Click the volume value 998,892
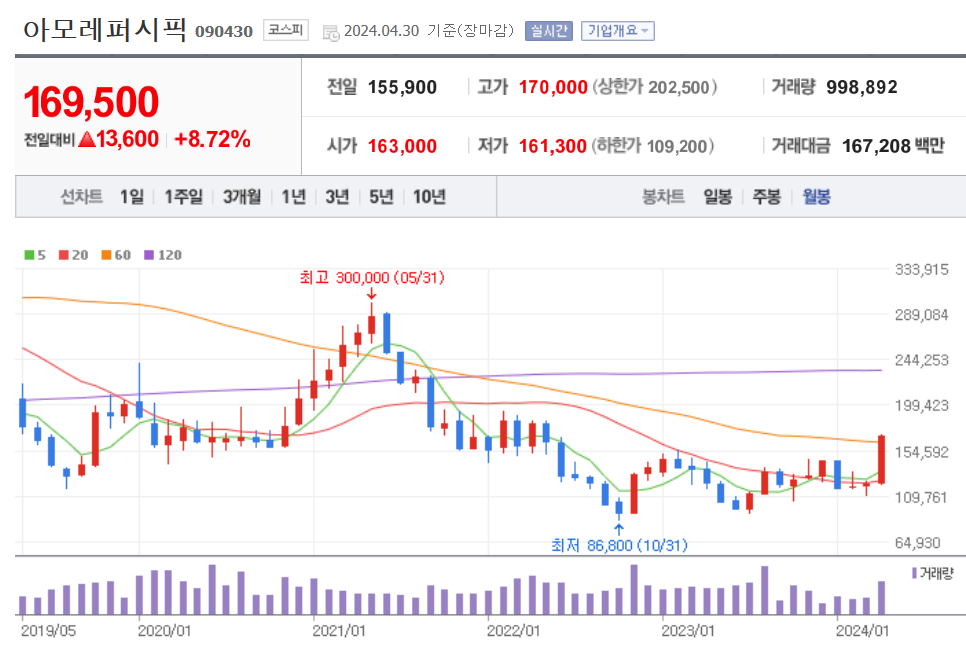 (x=862, y=87)
